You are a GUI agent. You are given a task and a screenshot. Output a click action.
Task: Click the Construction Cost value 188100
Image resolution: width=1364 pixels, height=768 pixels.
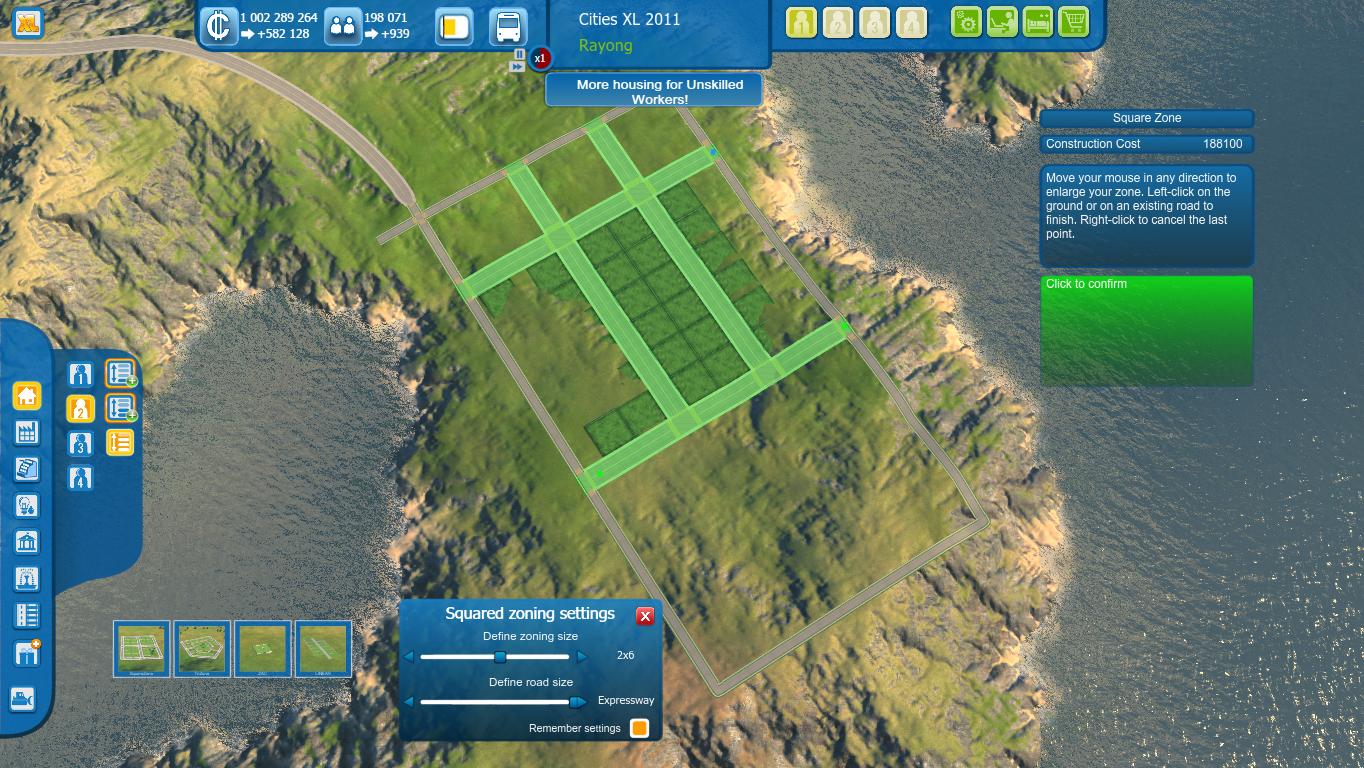(1222, 144)
